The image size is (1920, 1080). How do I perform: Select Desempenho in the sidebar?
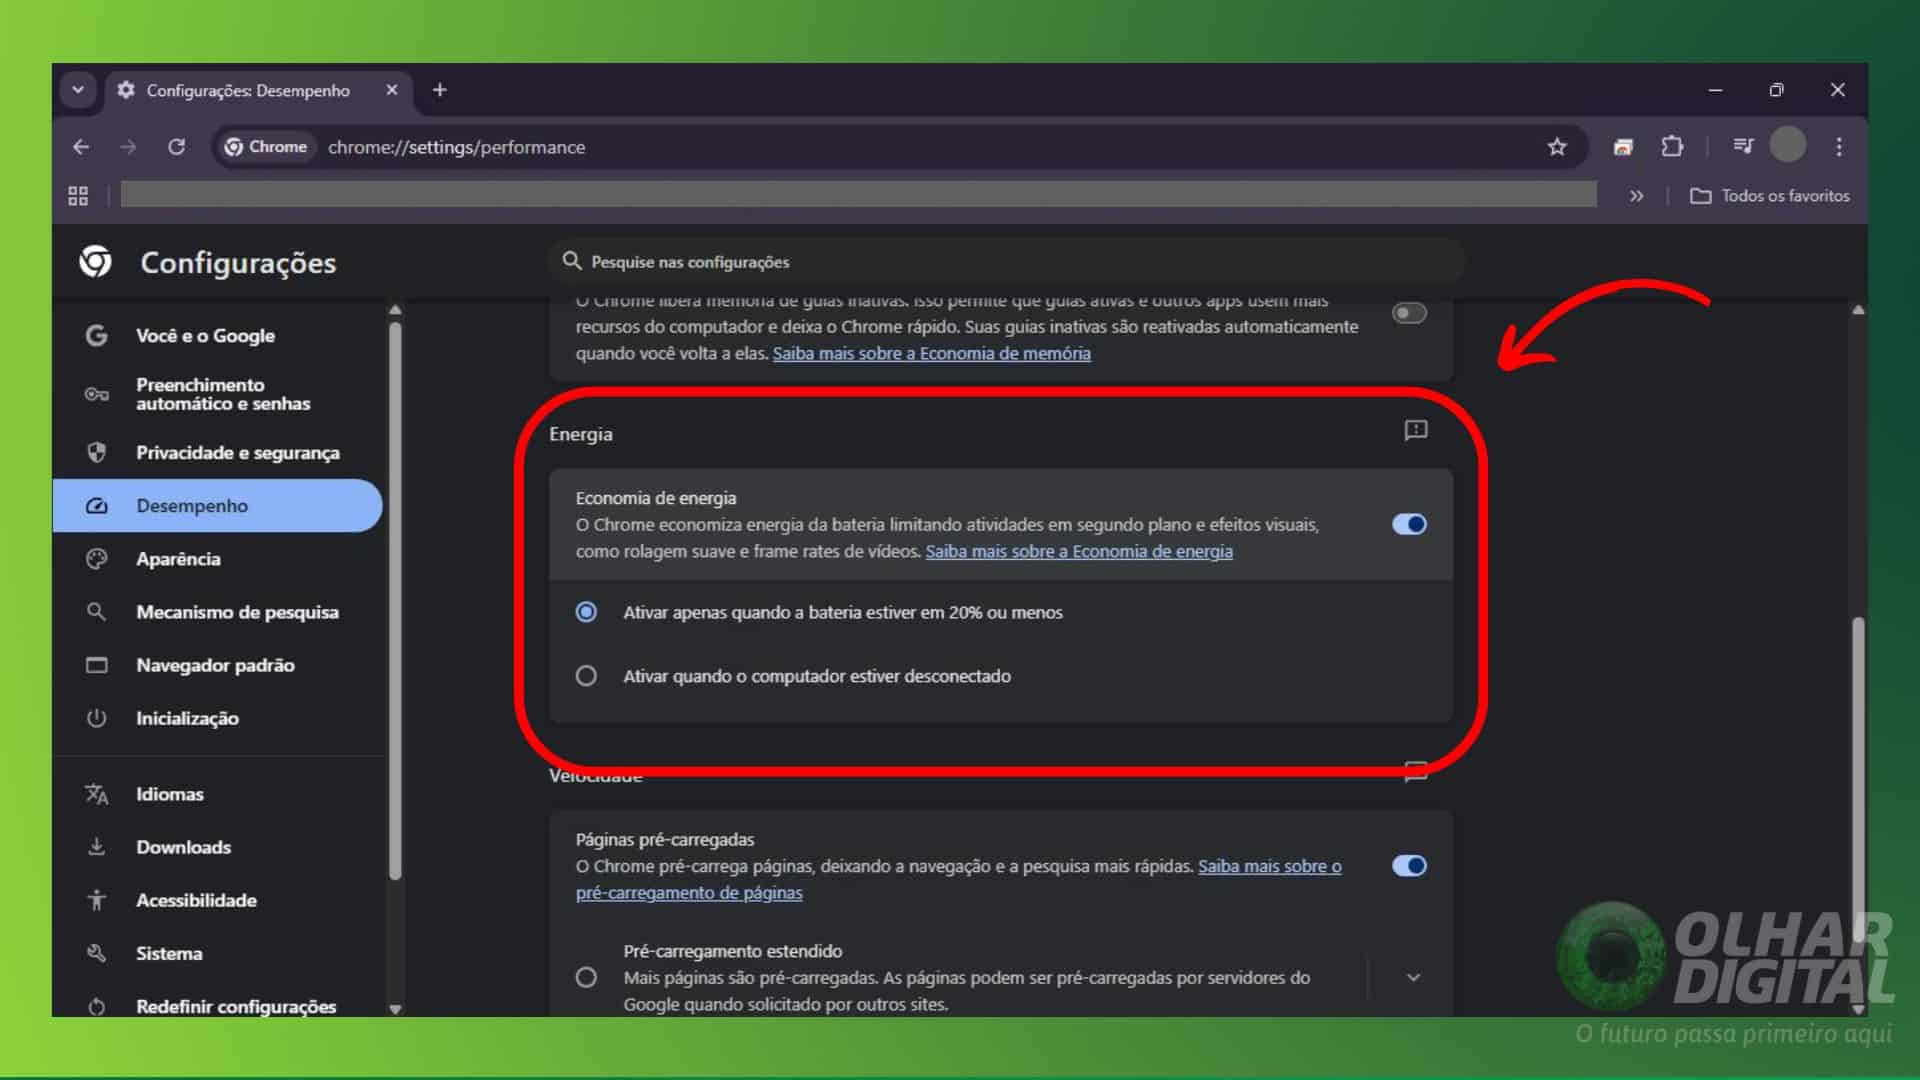(218, 506)
